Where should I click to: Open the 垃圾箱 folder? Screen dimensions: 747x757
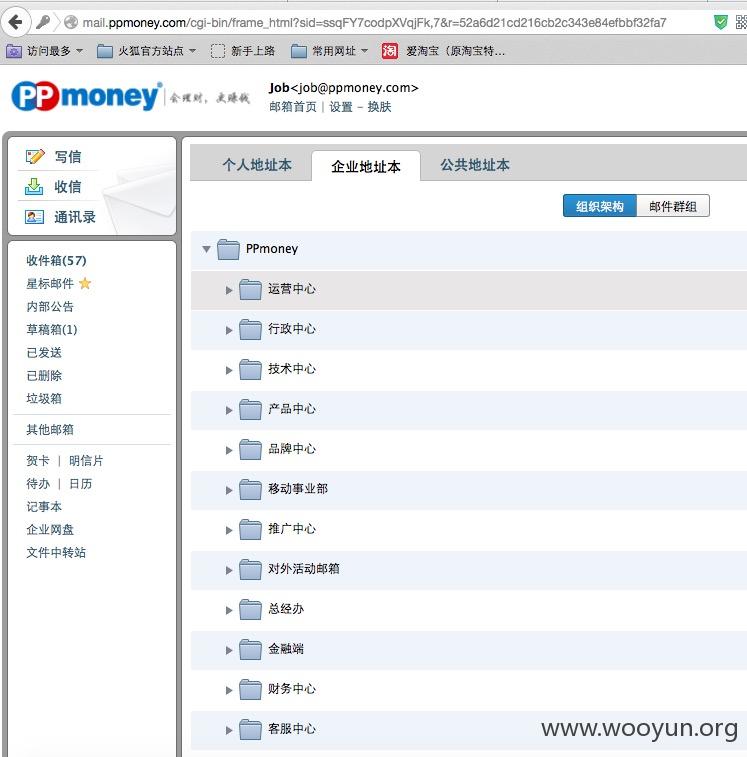(x=44, y=399)
